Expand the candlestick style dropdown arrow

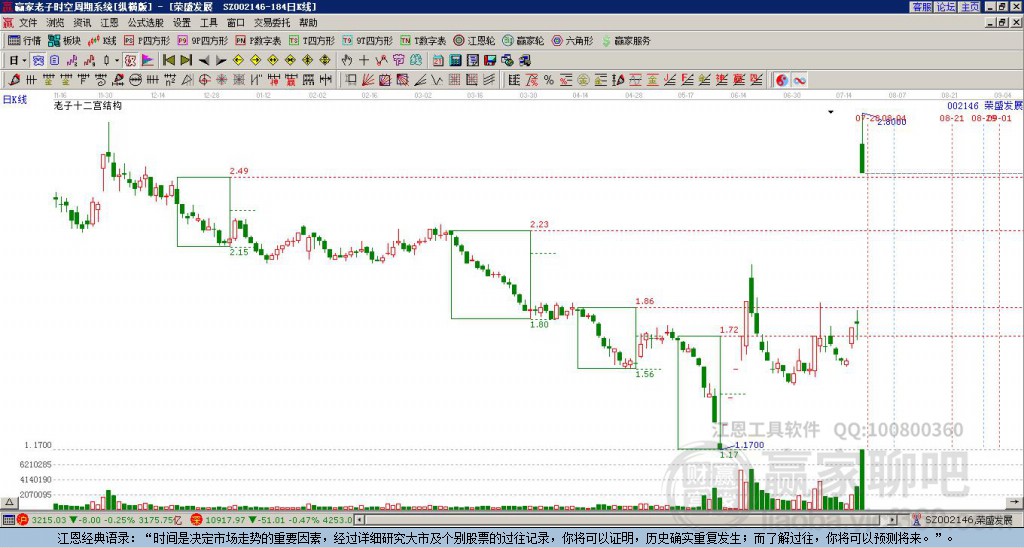(117, 60)
